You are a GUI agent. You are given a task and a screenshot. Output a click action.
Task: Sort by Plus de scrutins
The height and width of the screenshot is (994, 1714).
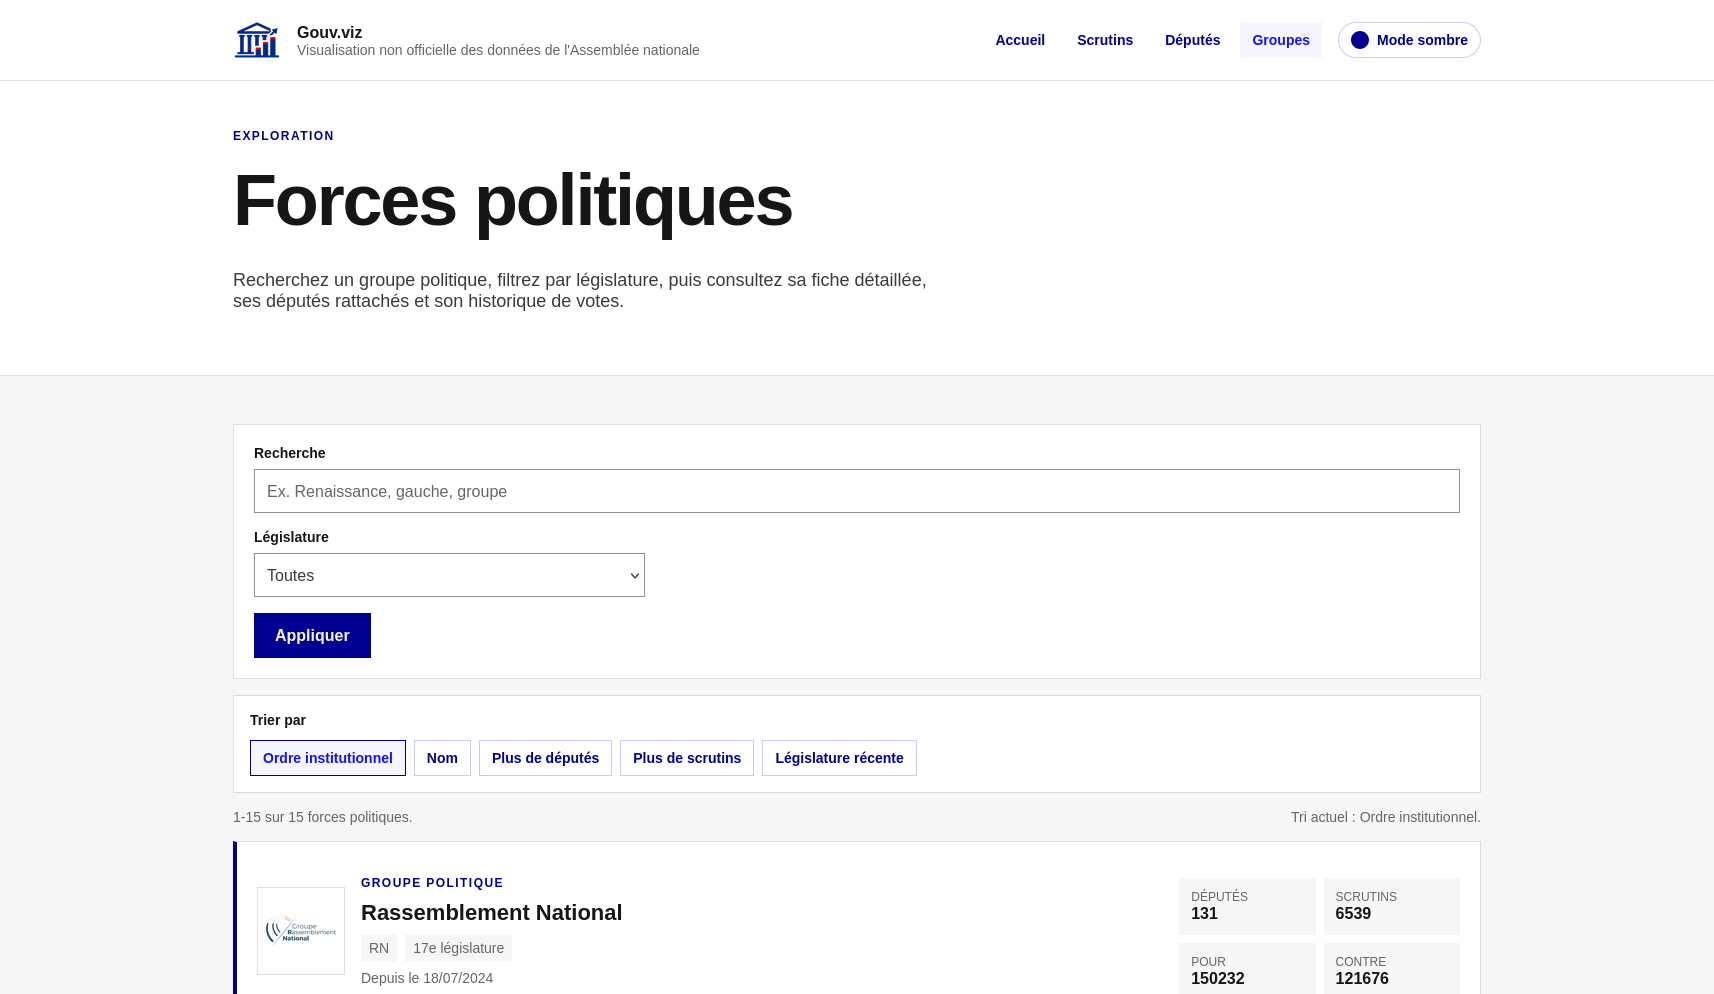687,758
